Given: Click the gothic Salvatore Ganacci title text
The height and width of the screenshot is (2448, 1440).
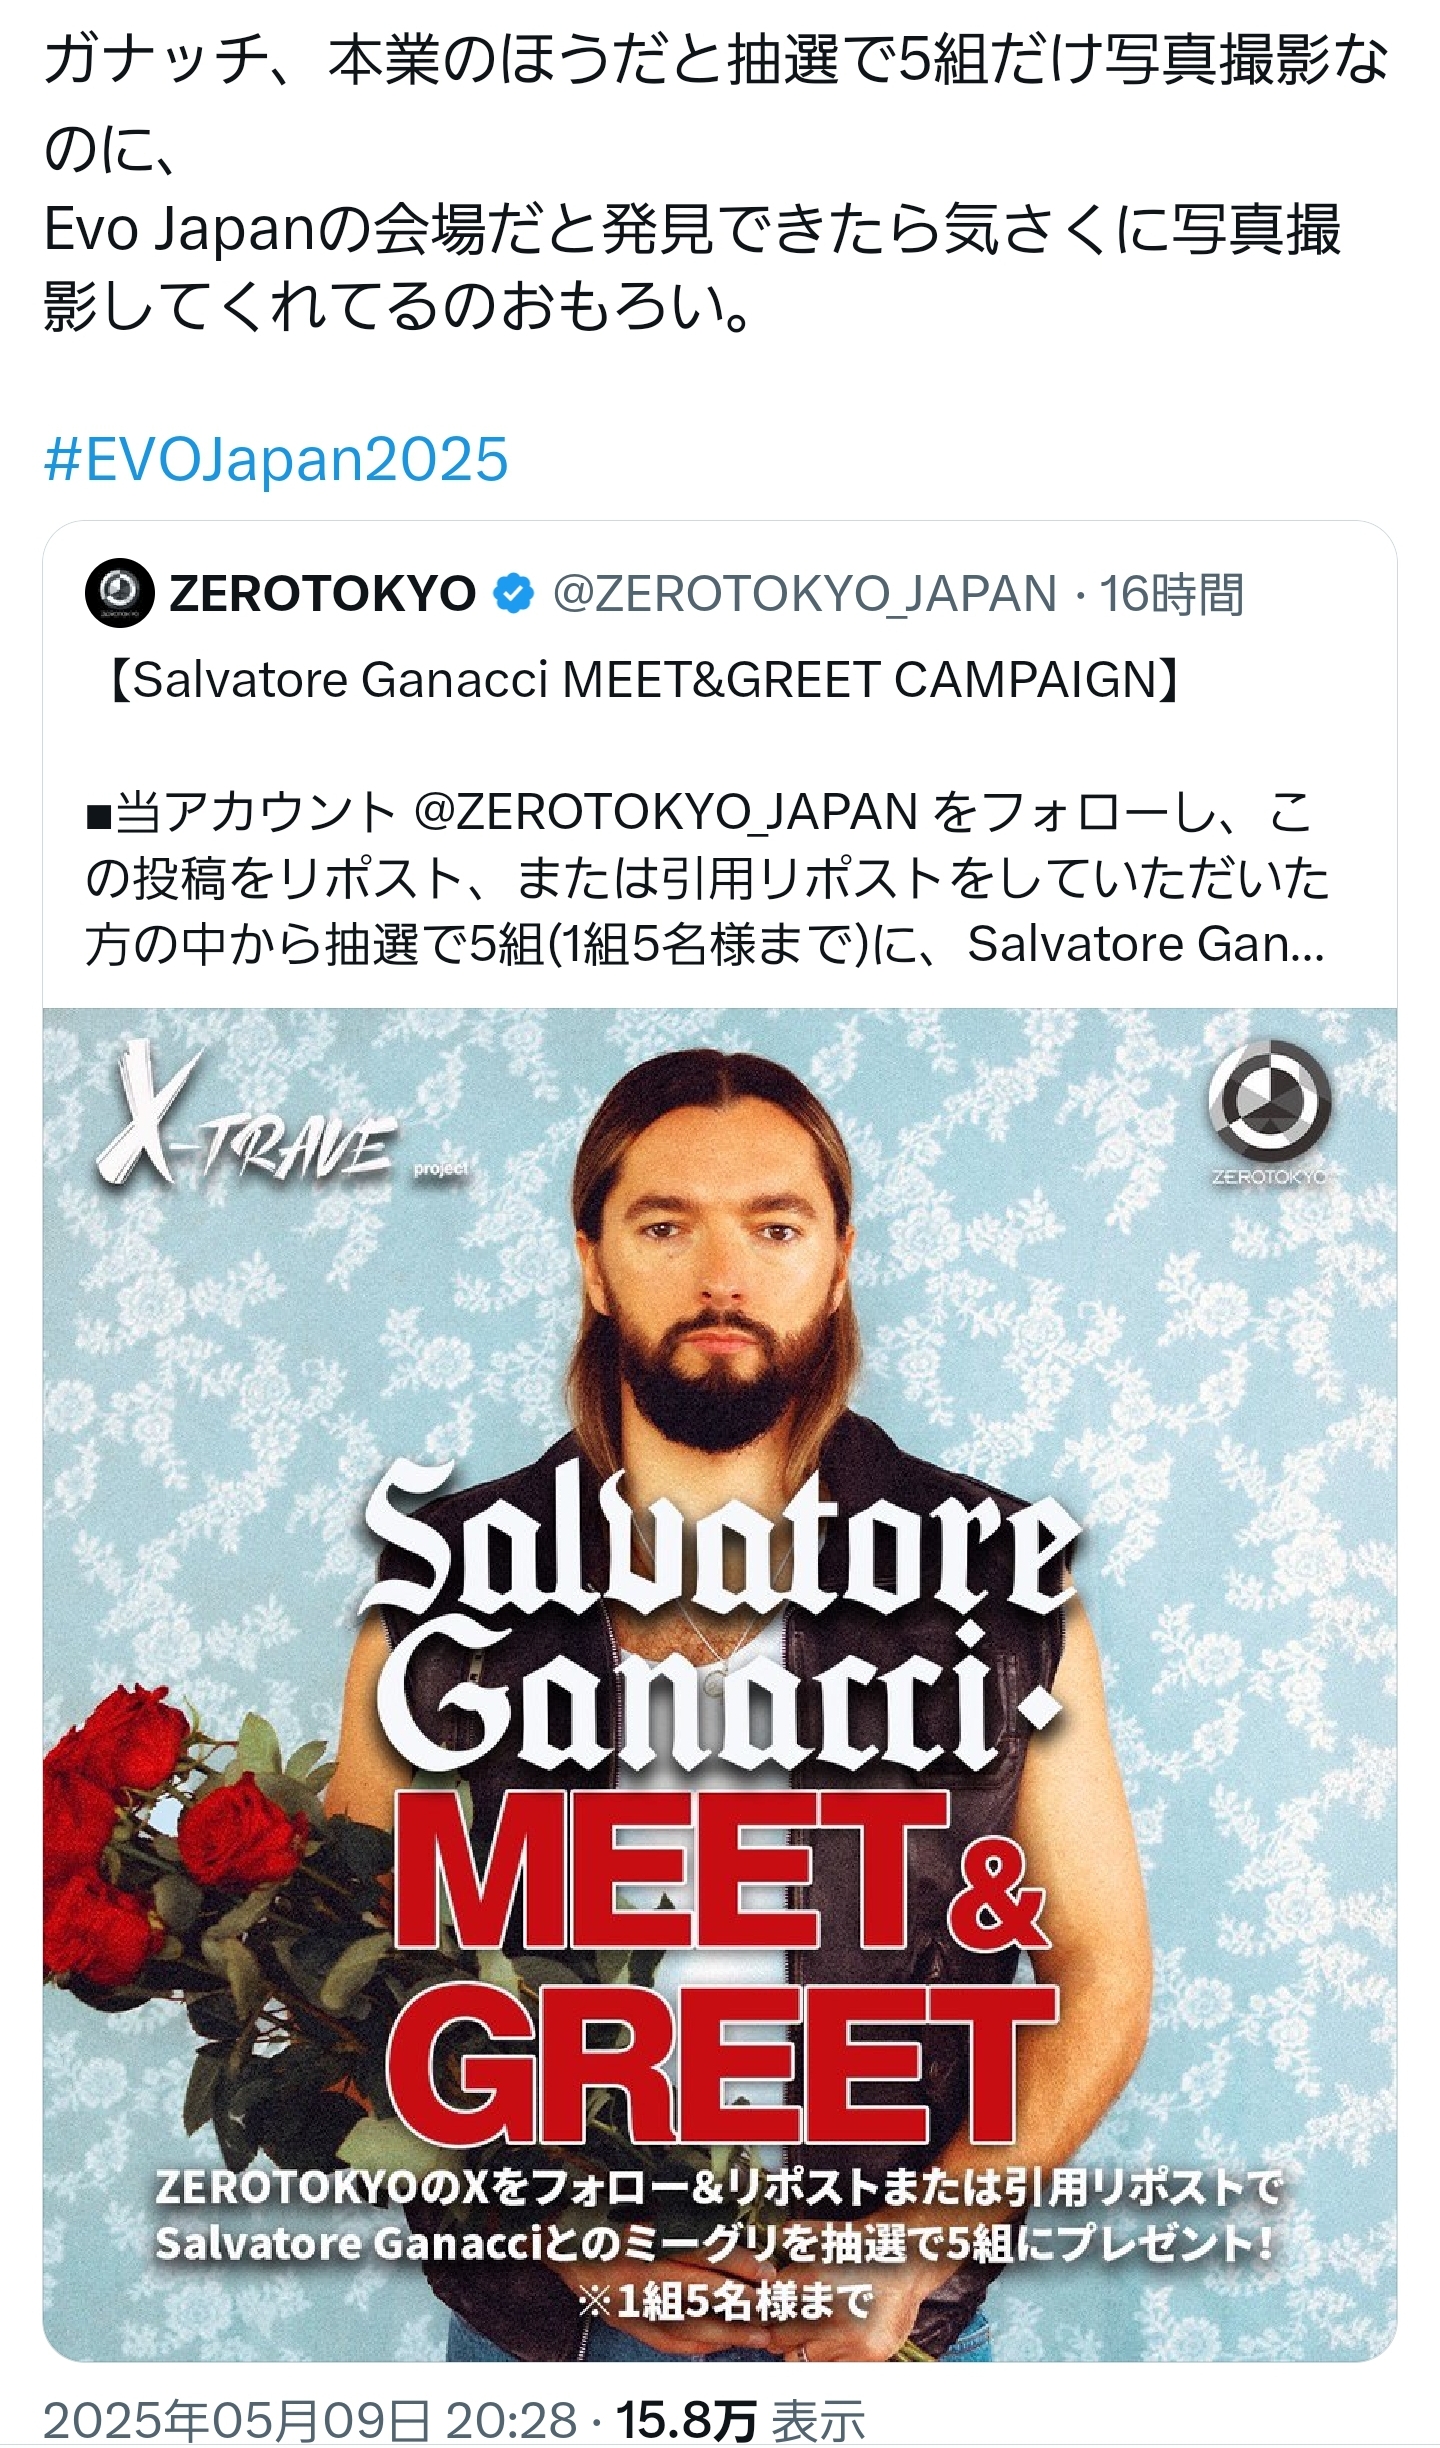Looking at the screenshot, I should 720,1620.
